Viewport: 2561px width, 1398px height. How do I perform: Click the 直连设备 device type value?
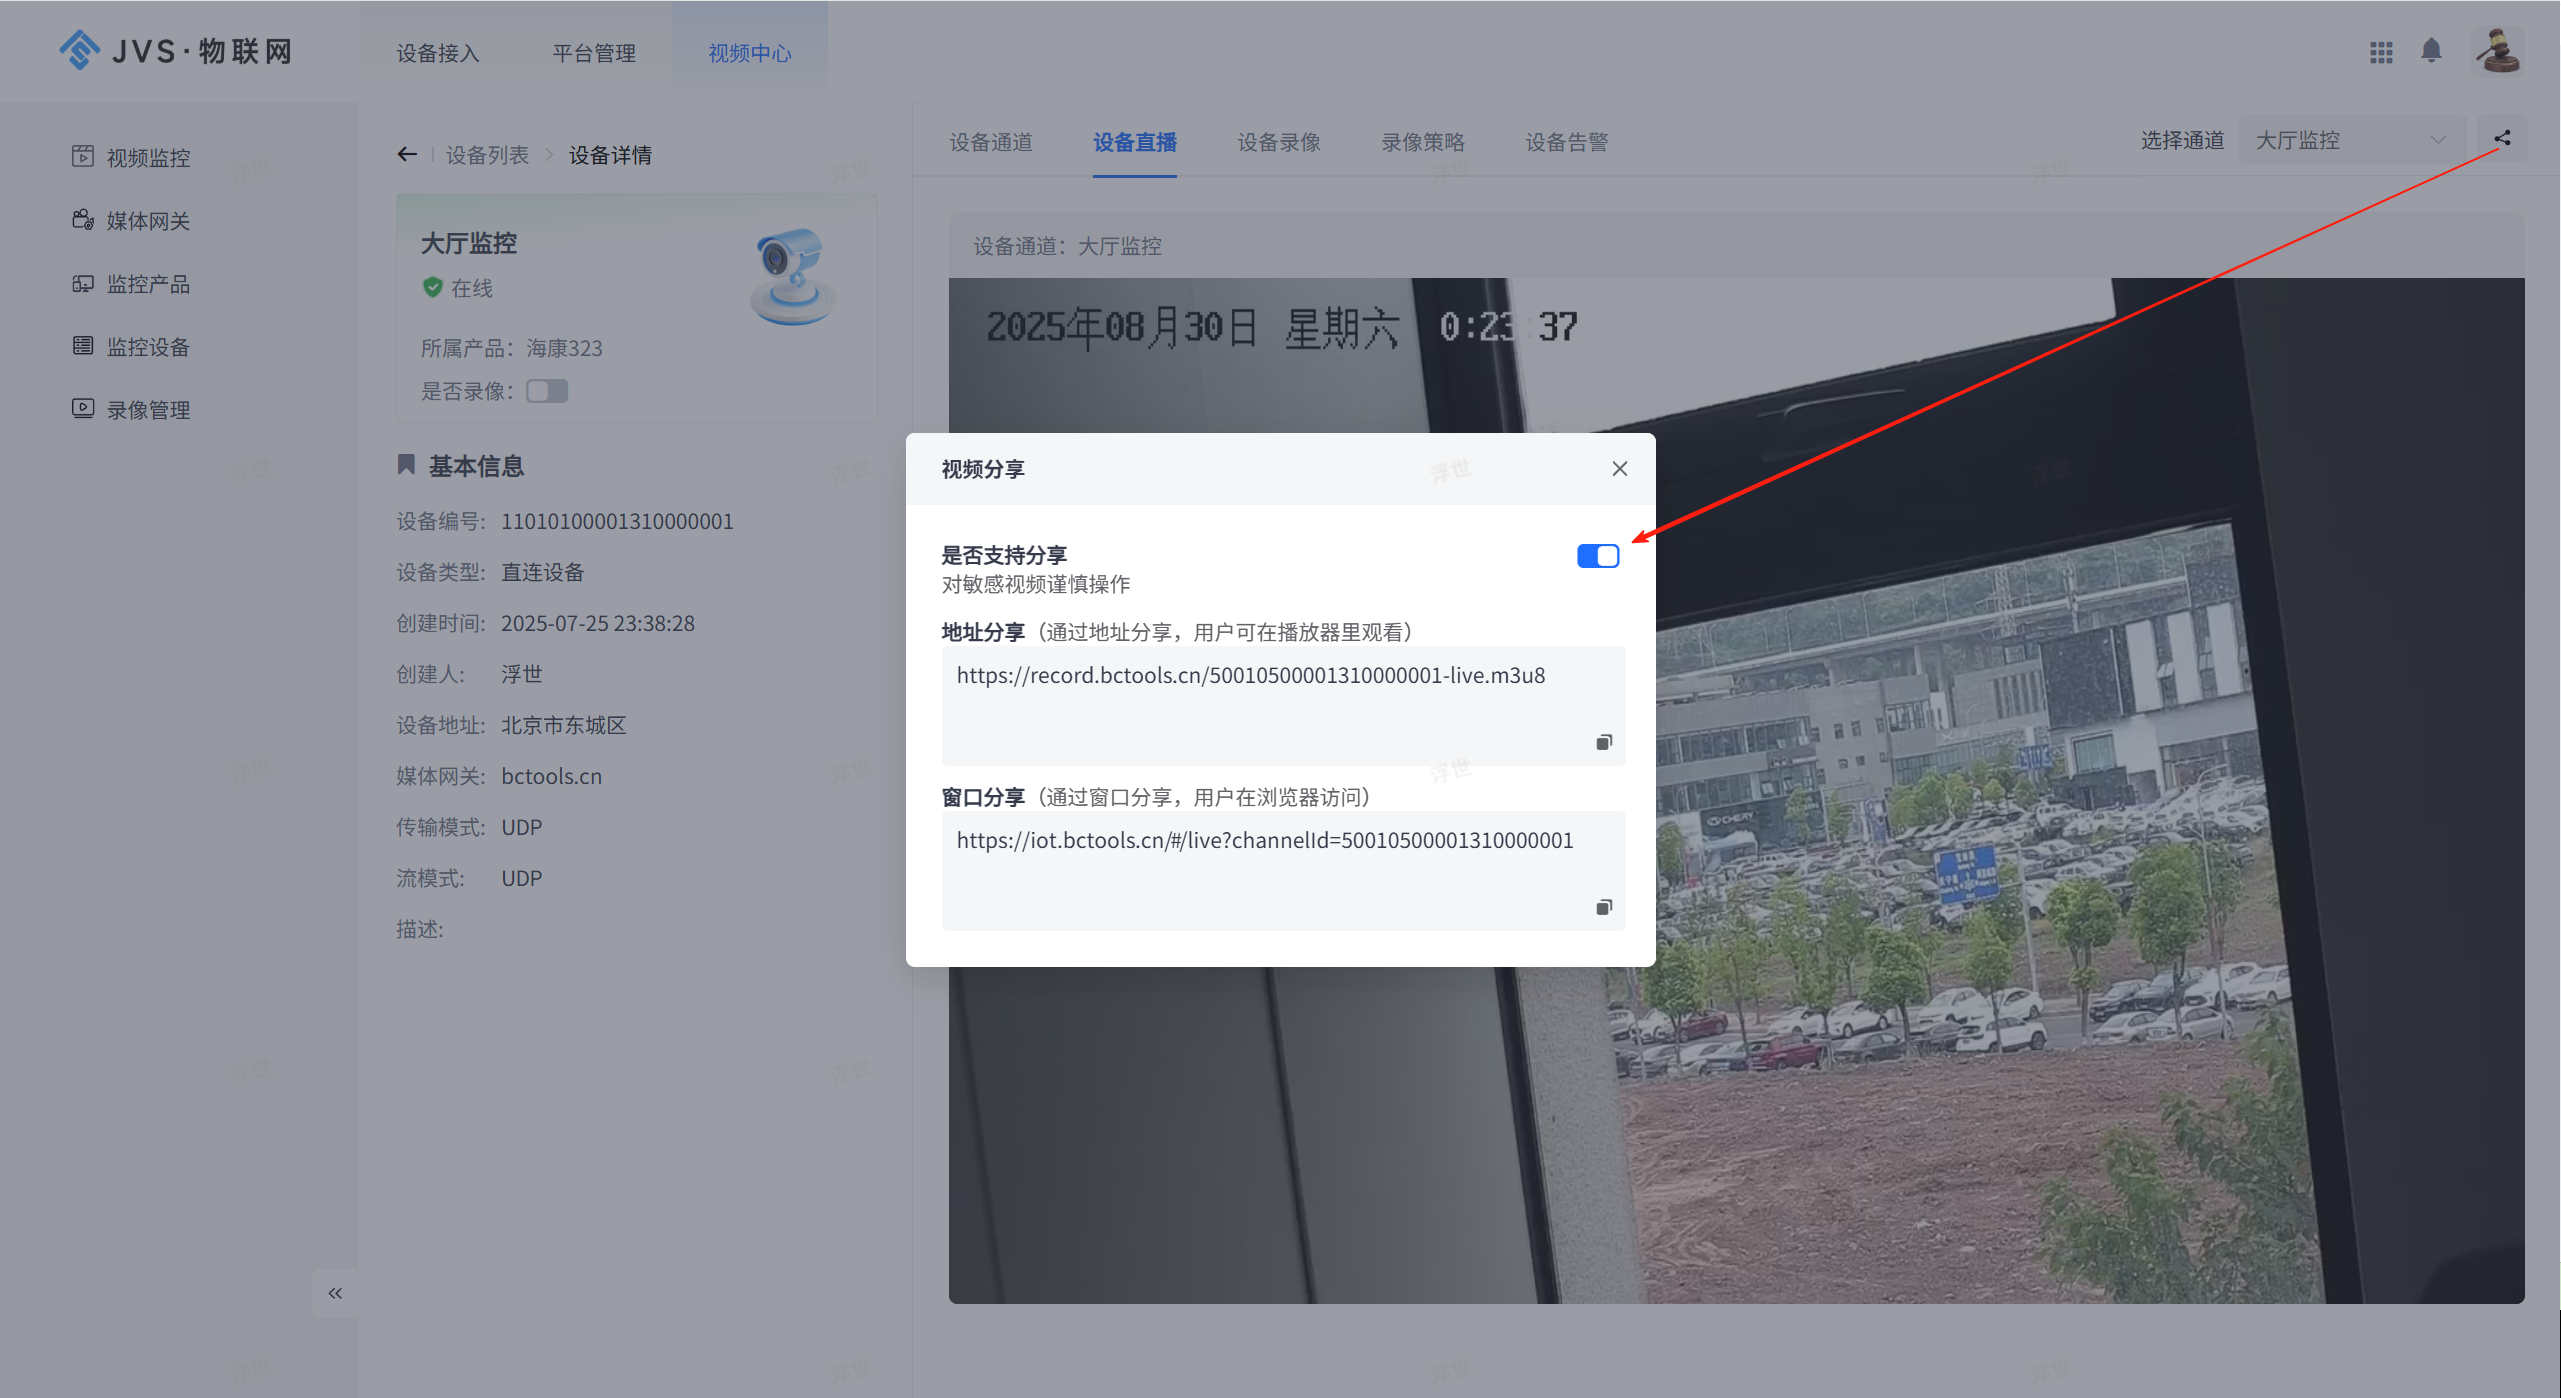coord(542,572)
